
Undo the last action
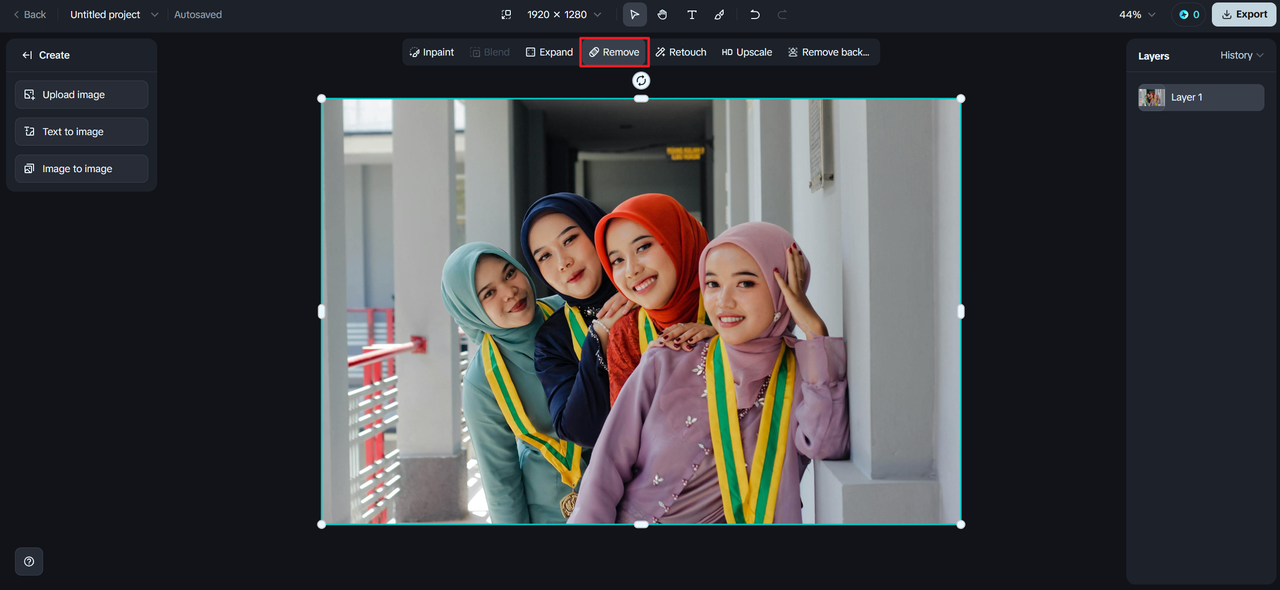tap(755, 15)
